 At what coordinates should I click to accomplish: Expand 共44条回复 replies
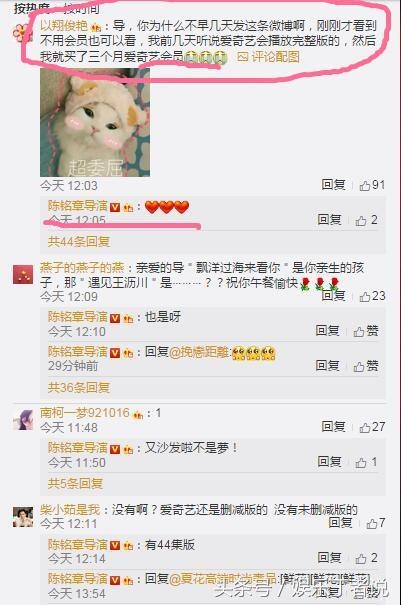tap(79, 242)
